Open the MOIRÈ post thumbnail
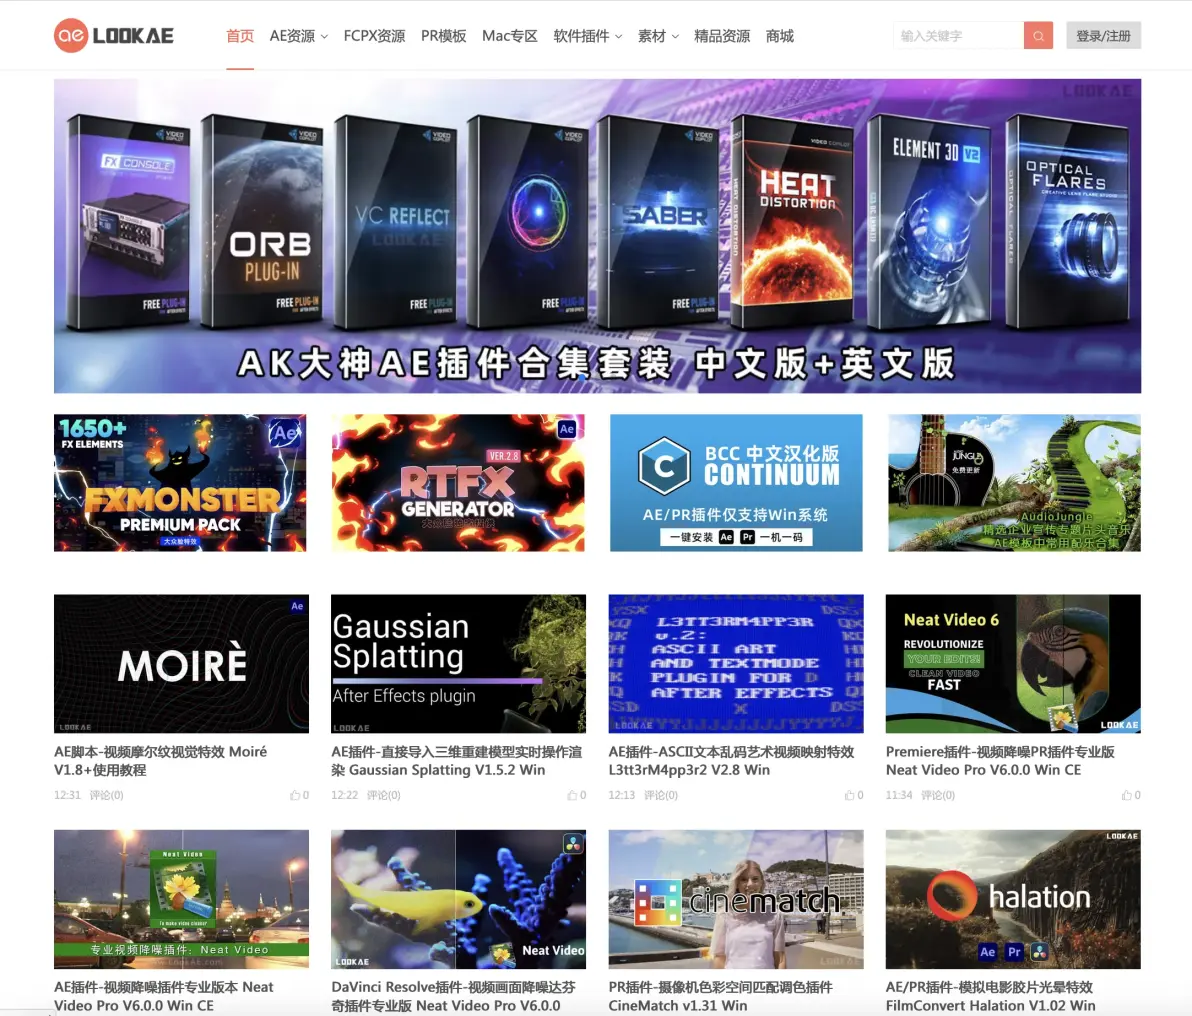This screenshot has height=1016, width=1192. tap(182, 664)
